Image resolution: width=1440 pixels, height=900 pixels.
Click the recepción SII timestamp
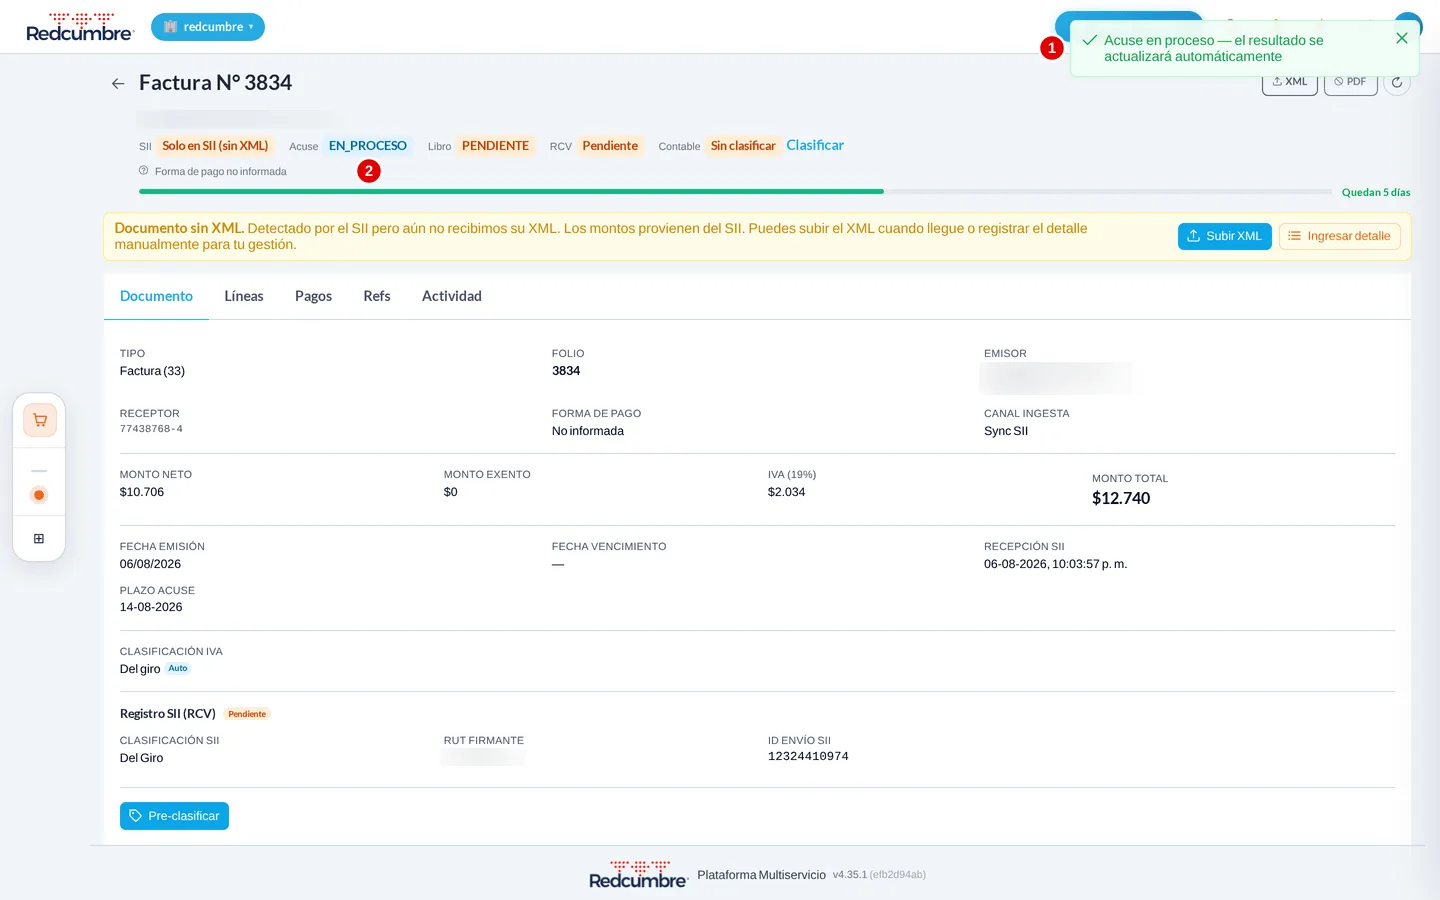pos(1055,564)
